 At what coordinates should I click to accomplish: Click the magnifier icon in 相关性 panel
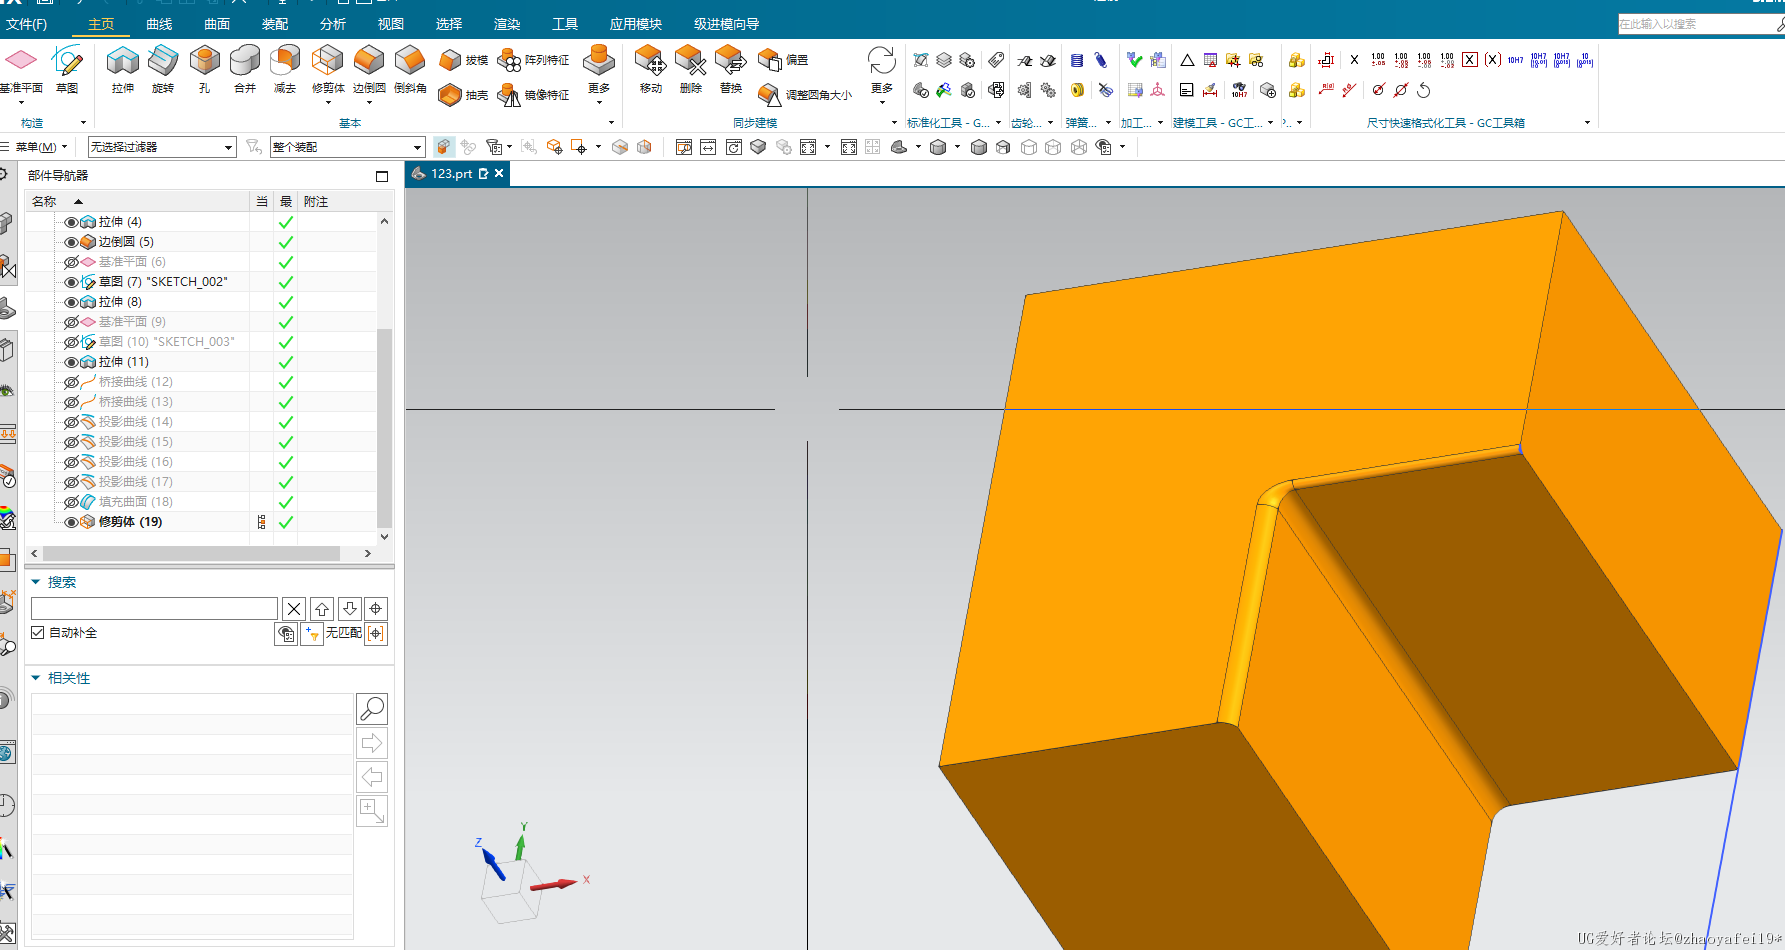[372, 709]
